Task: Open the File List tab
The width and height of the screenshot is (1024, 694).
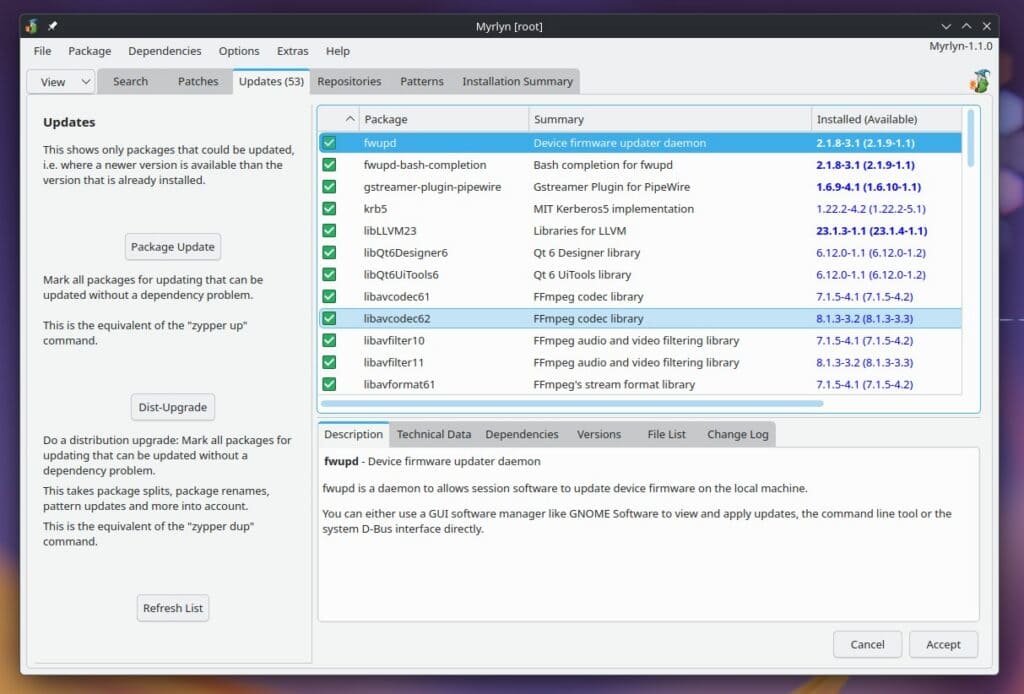Action: click(667, 435)
